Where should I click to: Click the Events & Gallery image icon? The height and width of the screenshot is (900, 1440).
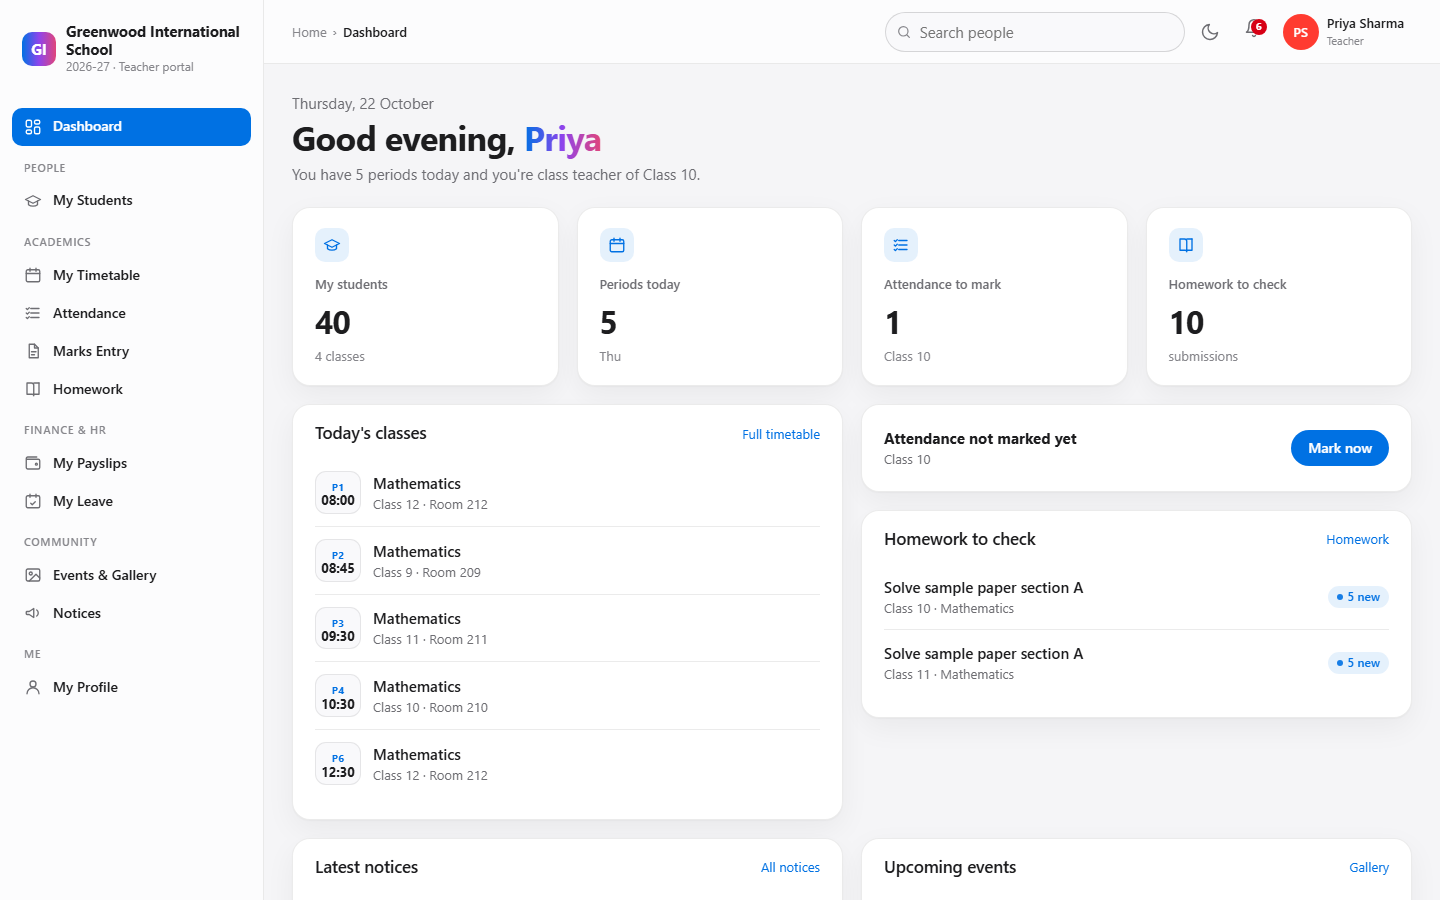click(33, 575)
